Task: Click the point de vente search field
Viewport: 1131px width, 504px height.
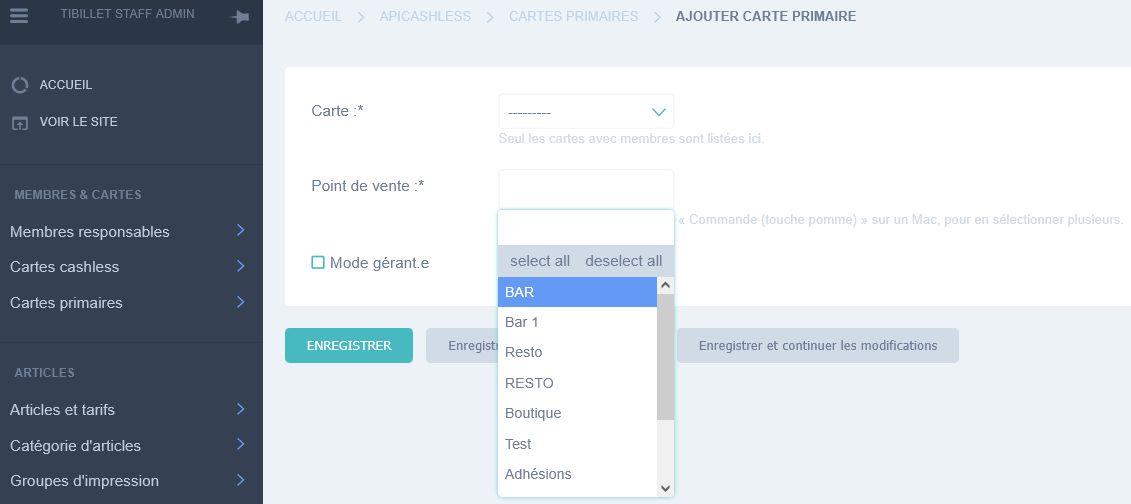Action: tap(586, 228)
